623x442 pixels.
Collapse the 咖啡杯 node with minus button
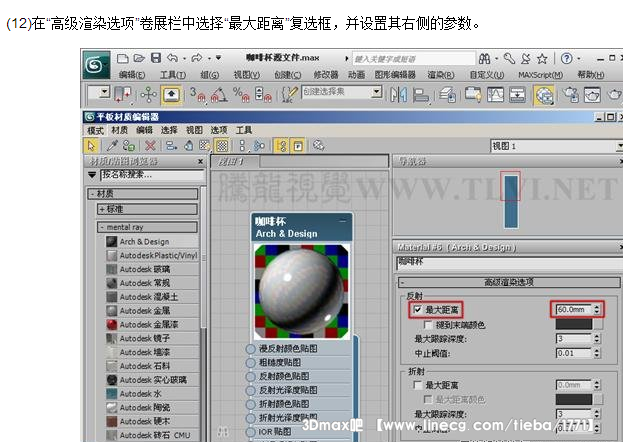[x=342, y=220]
